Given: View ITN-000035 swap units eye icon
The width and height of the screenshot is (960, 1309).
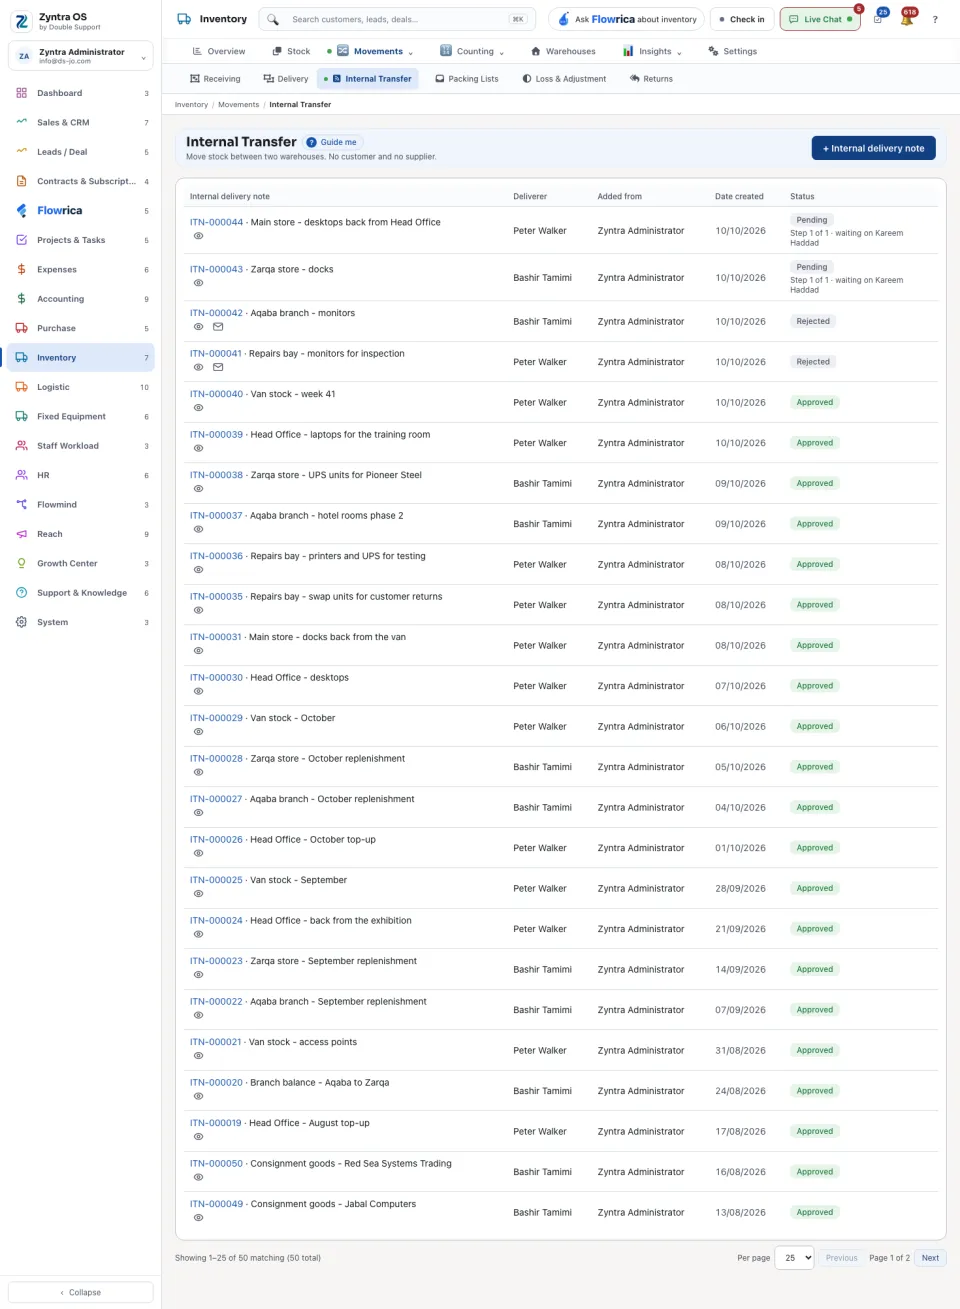Looking at the screenshot, I should click(198, 610).
